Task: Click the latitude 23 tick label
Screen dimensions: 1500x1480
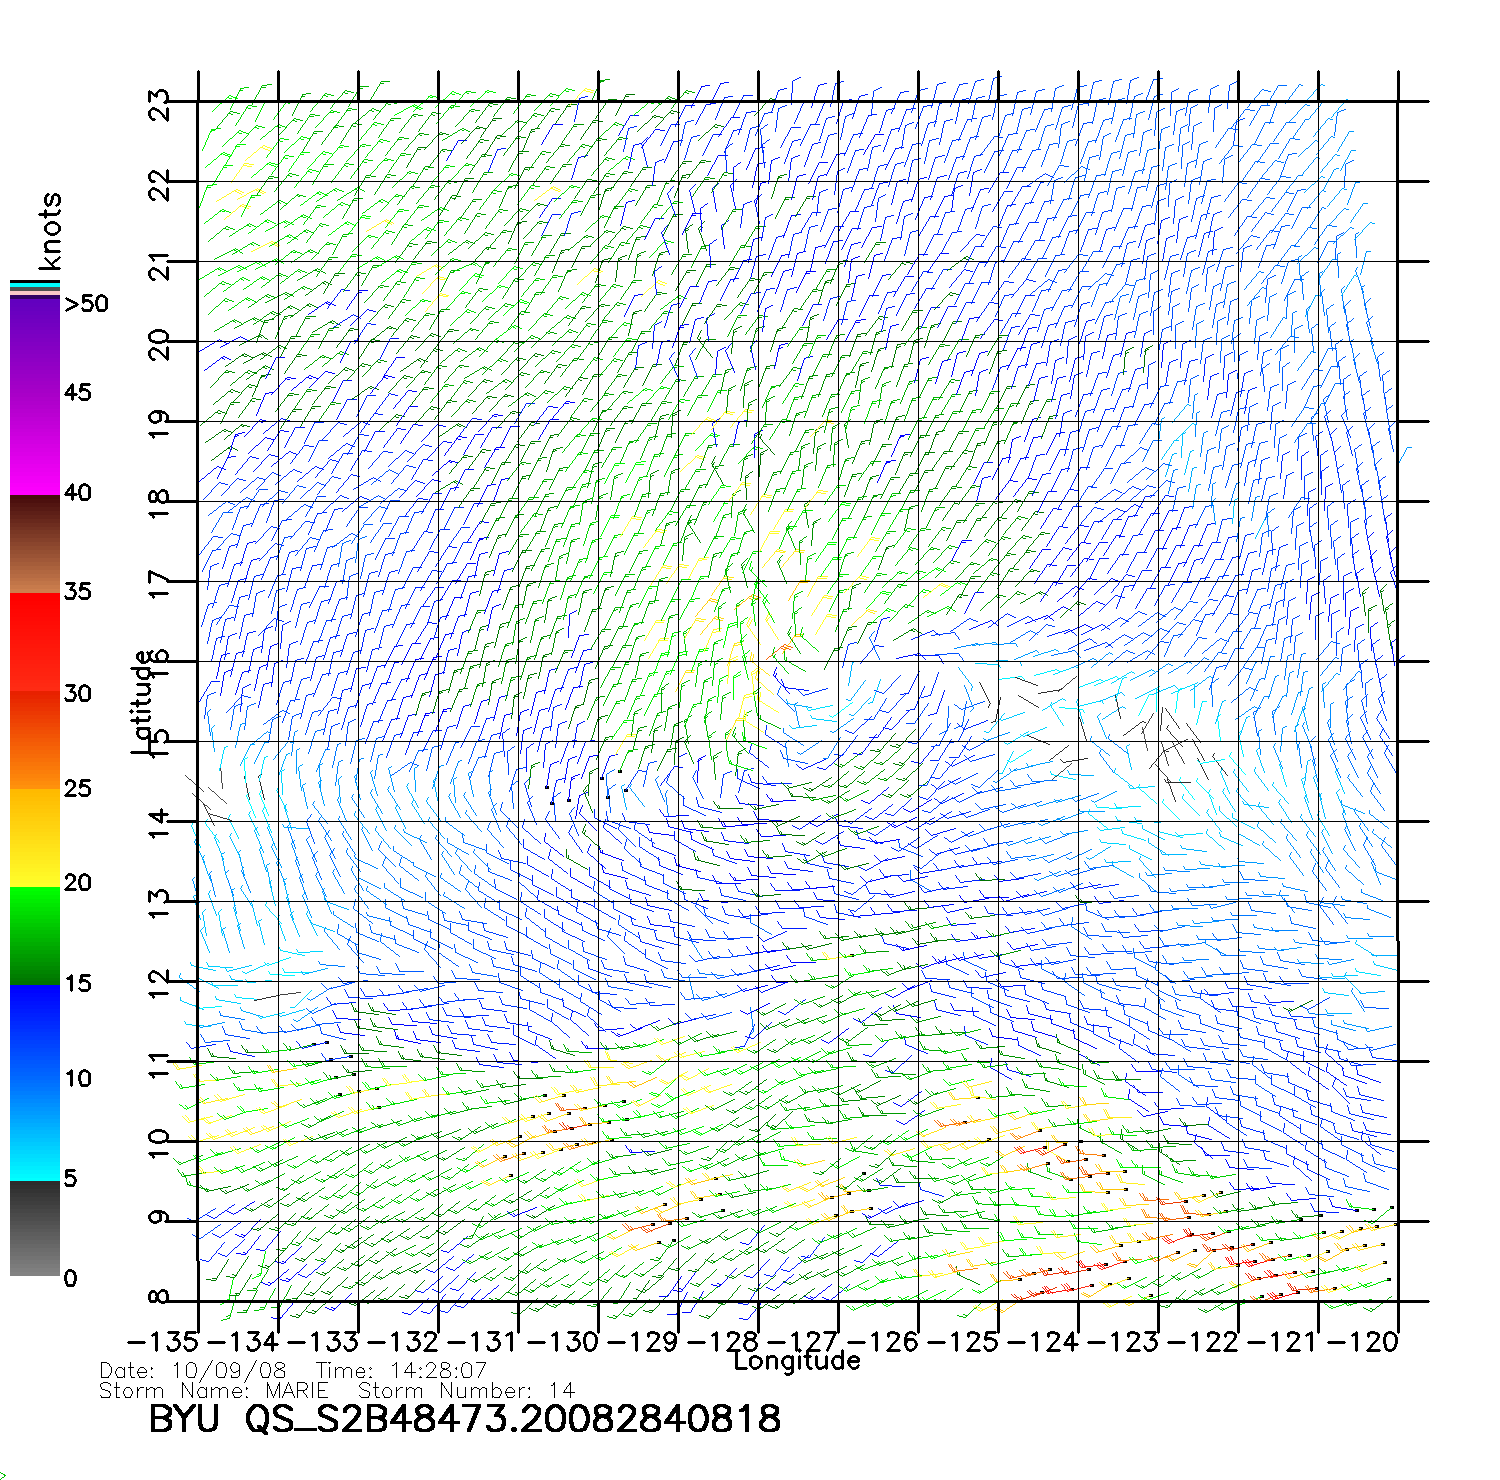Action: pyautogui.click(x=159, y=104)
